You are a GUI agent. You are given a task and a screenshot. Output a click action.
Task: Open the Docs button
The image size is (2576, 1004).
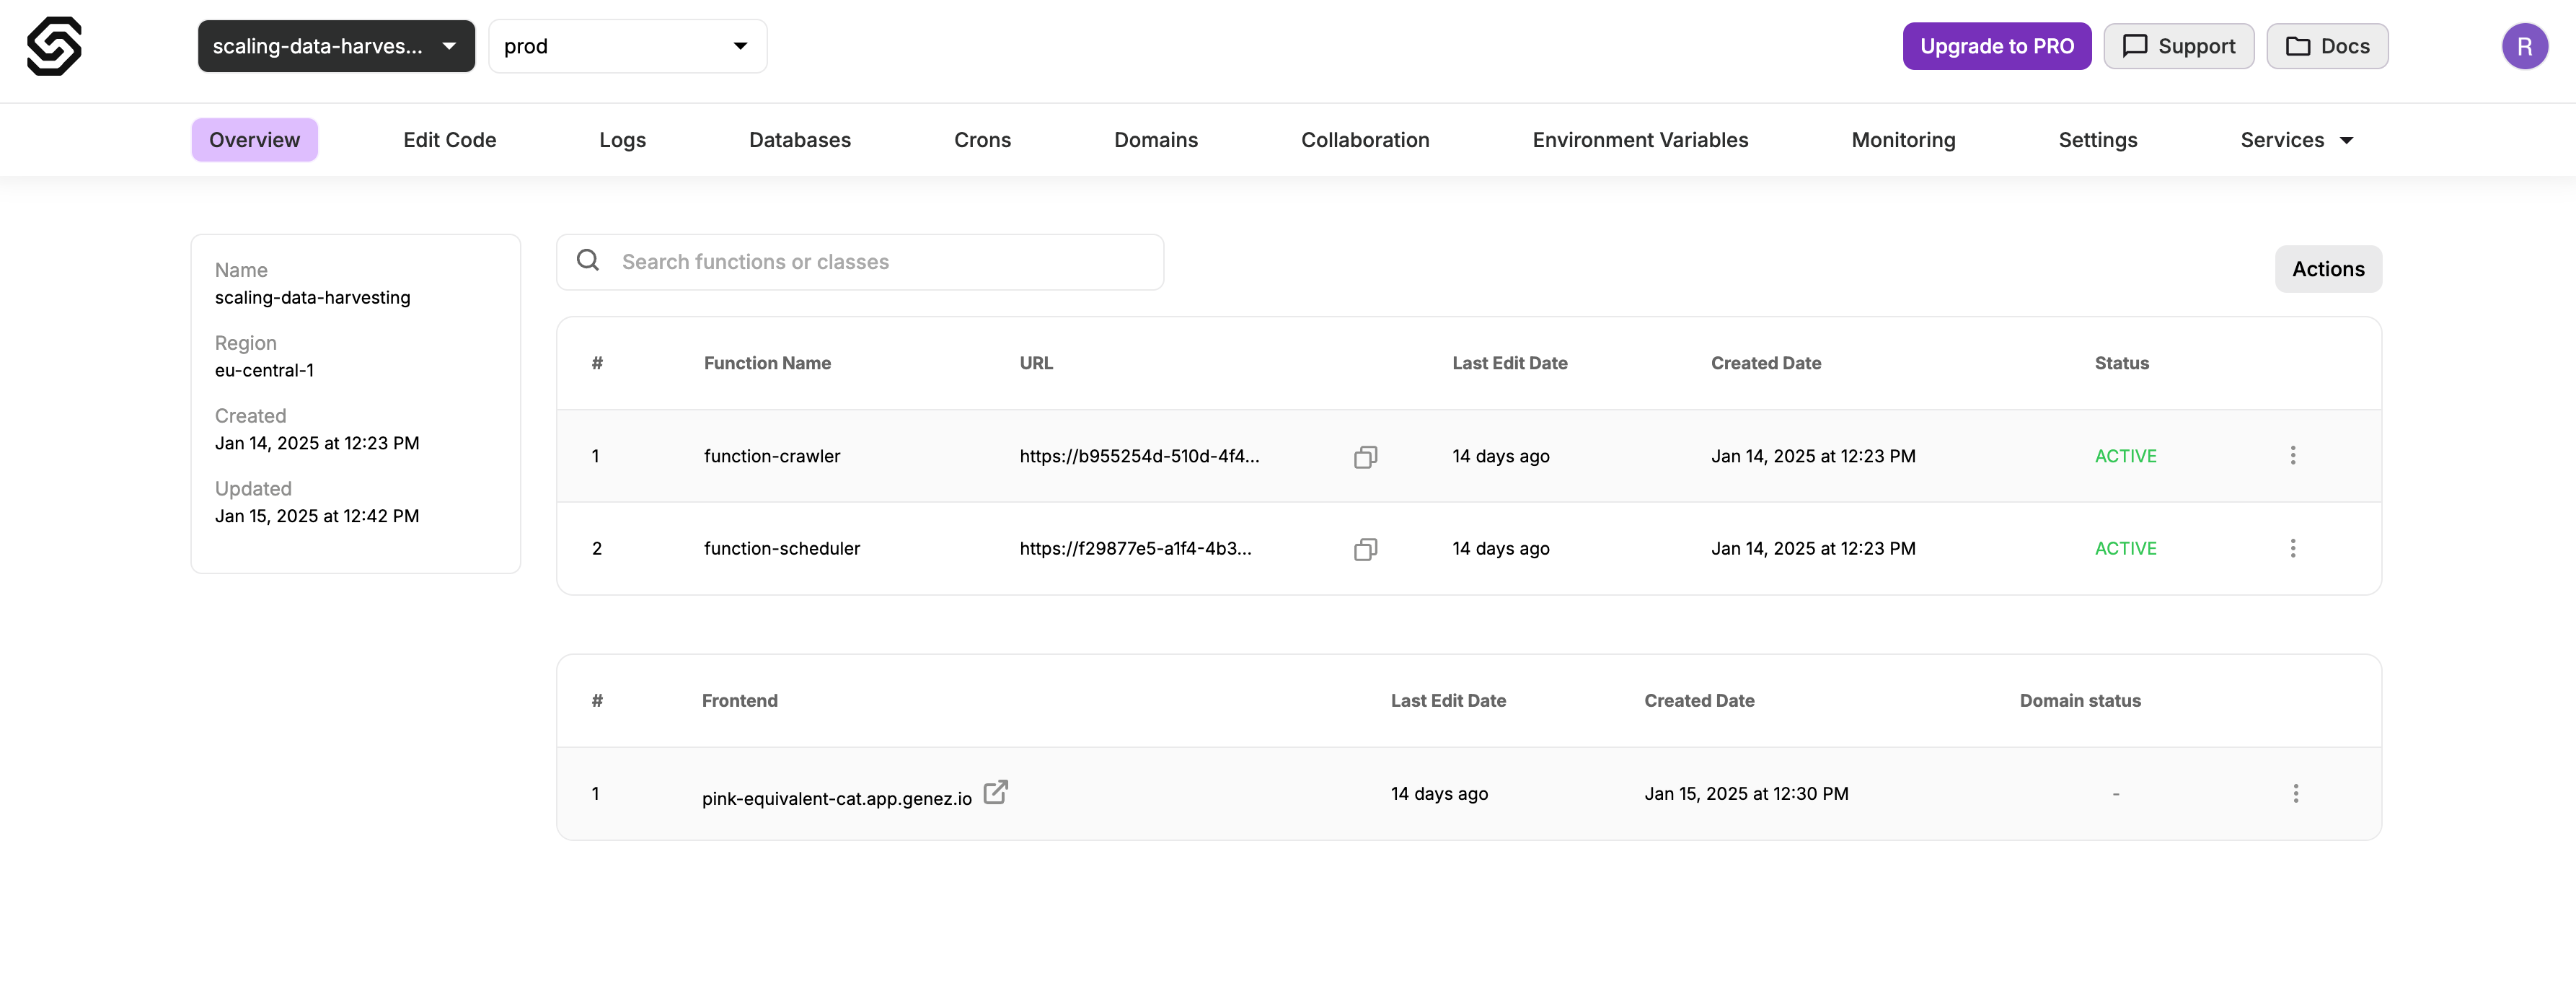[2327, 46]
